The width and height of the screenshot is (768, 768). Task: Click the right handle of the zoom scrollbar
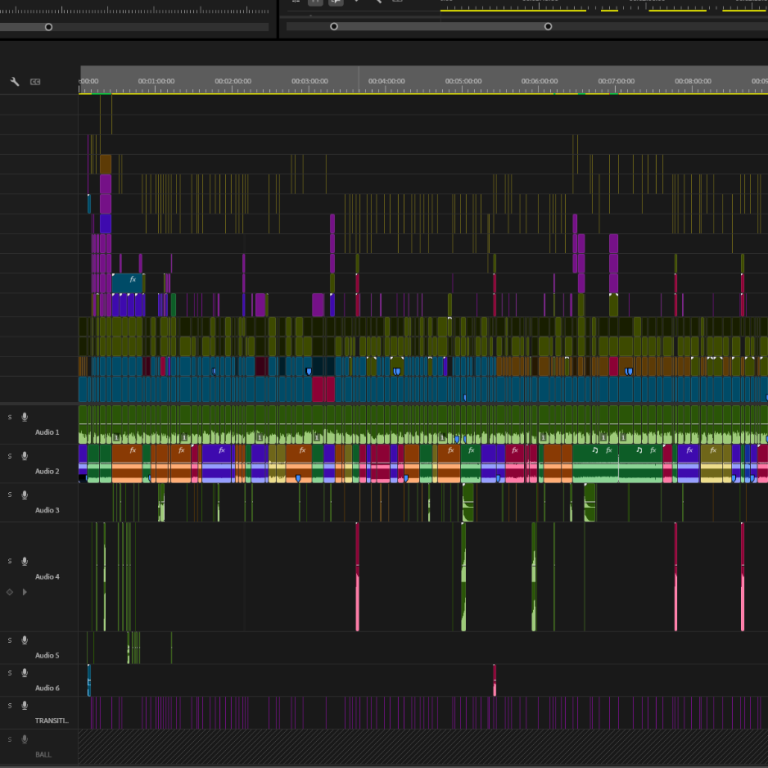548,27
